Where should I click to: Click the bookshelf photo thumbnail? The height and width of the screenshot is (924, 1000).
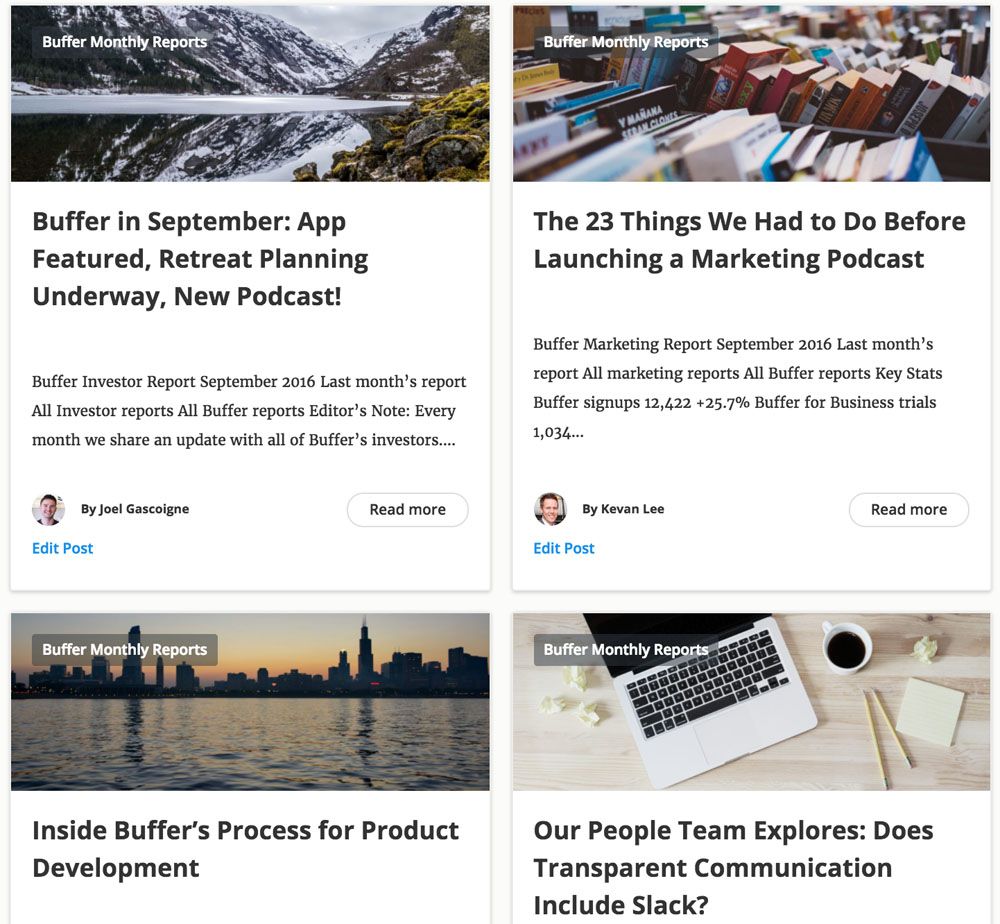click(x=752, y=94)
